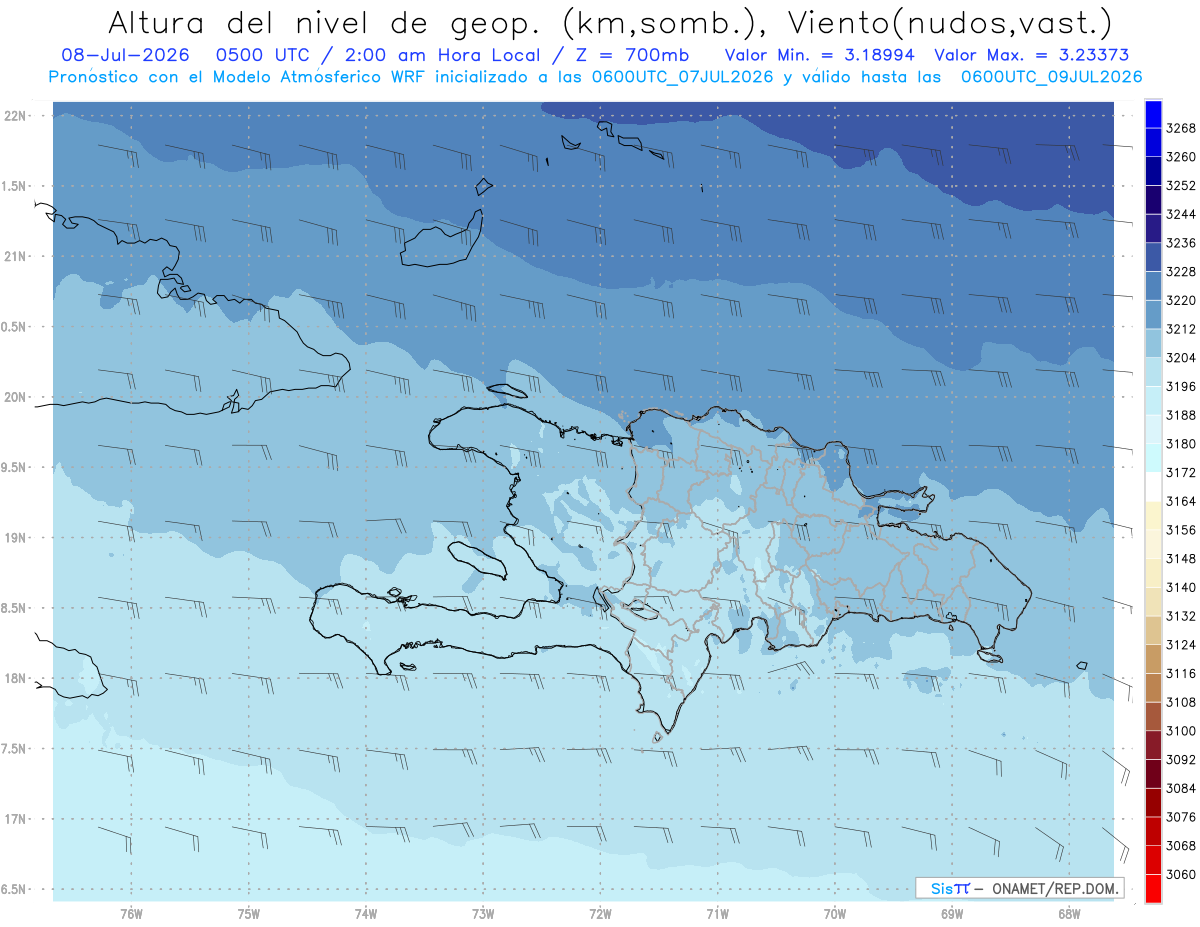Click the '3148' legend value
1200x927 pixels.
point(1181,559)
